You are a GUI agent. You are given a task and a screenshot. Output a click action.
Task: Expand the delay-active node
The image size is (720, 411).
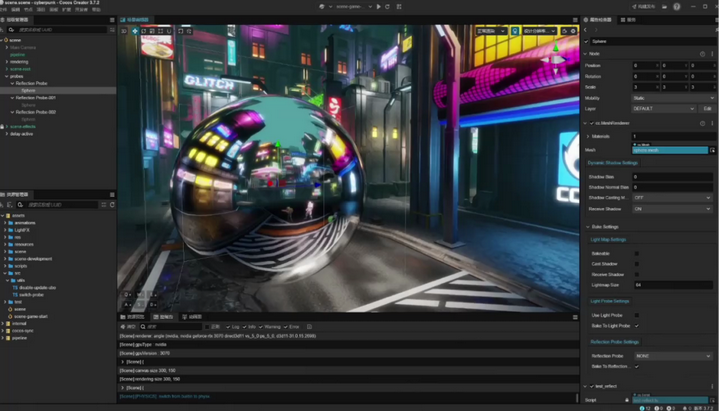point(7,134)
